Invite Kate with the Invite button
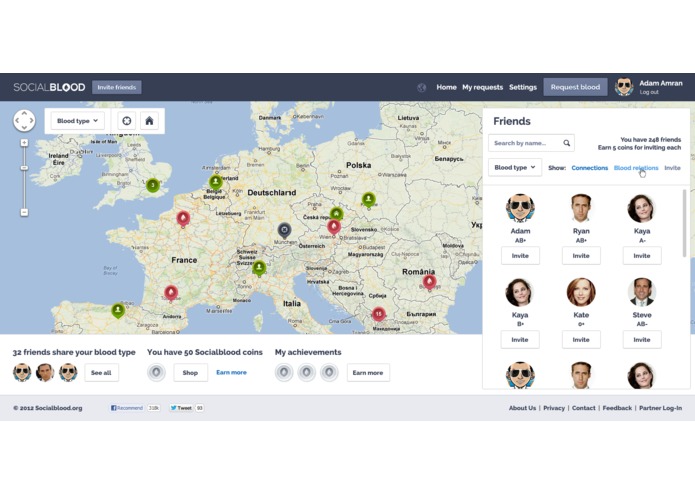Viewport: 695px width, 494px height. (581, 340)
